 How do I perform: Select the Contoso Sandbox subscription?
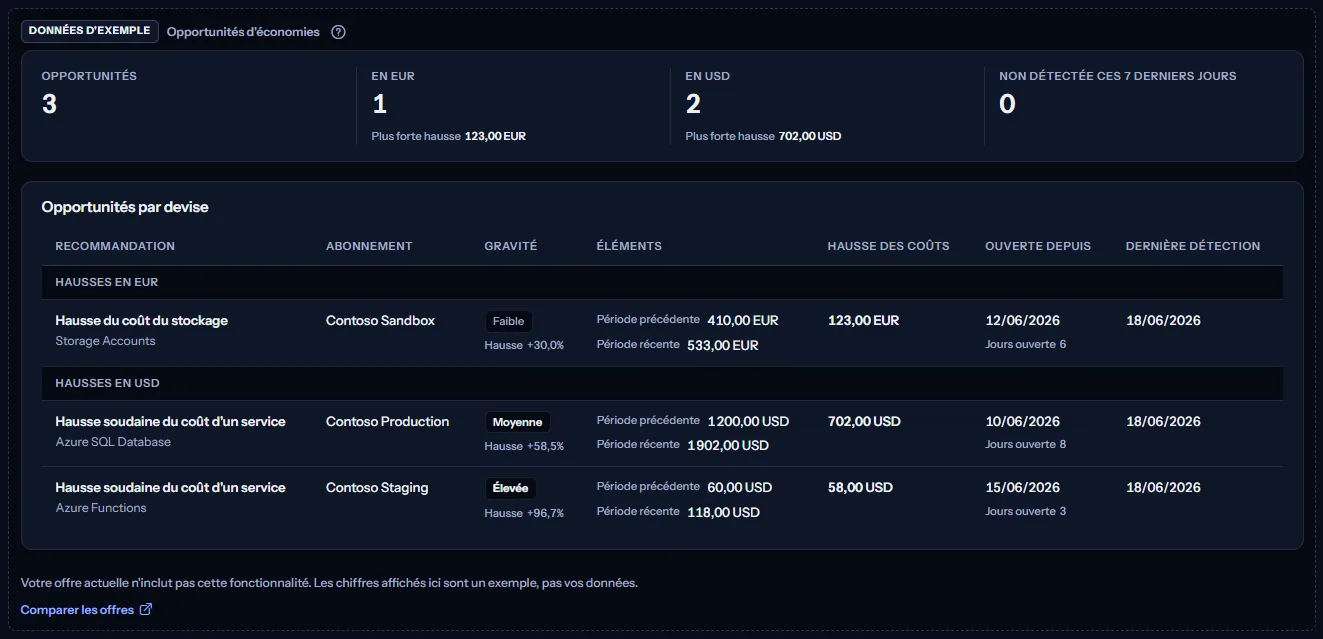pyautogui.click(x=381, y=321)
